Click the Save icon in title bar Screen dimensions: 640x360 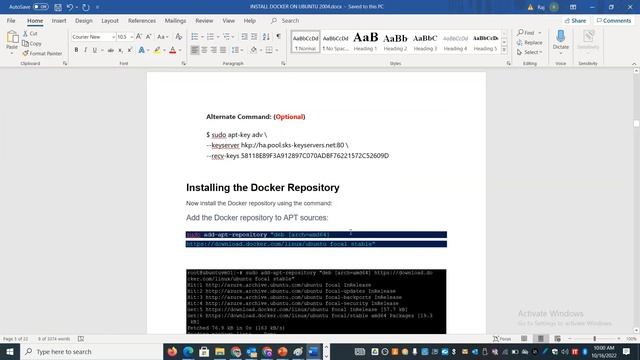(x=58, y=7)
